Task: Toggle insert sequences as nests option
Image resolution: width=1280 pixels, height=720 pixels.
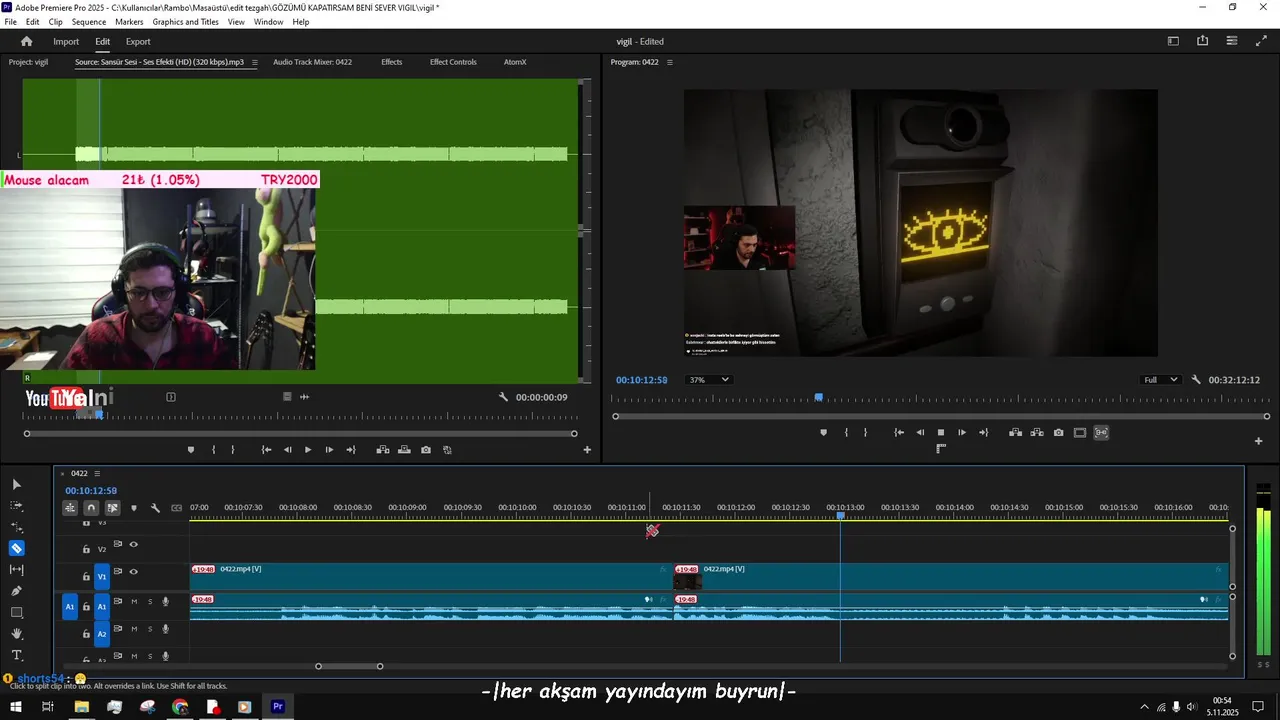Action: [70, 508]
